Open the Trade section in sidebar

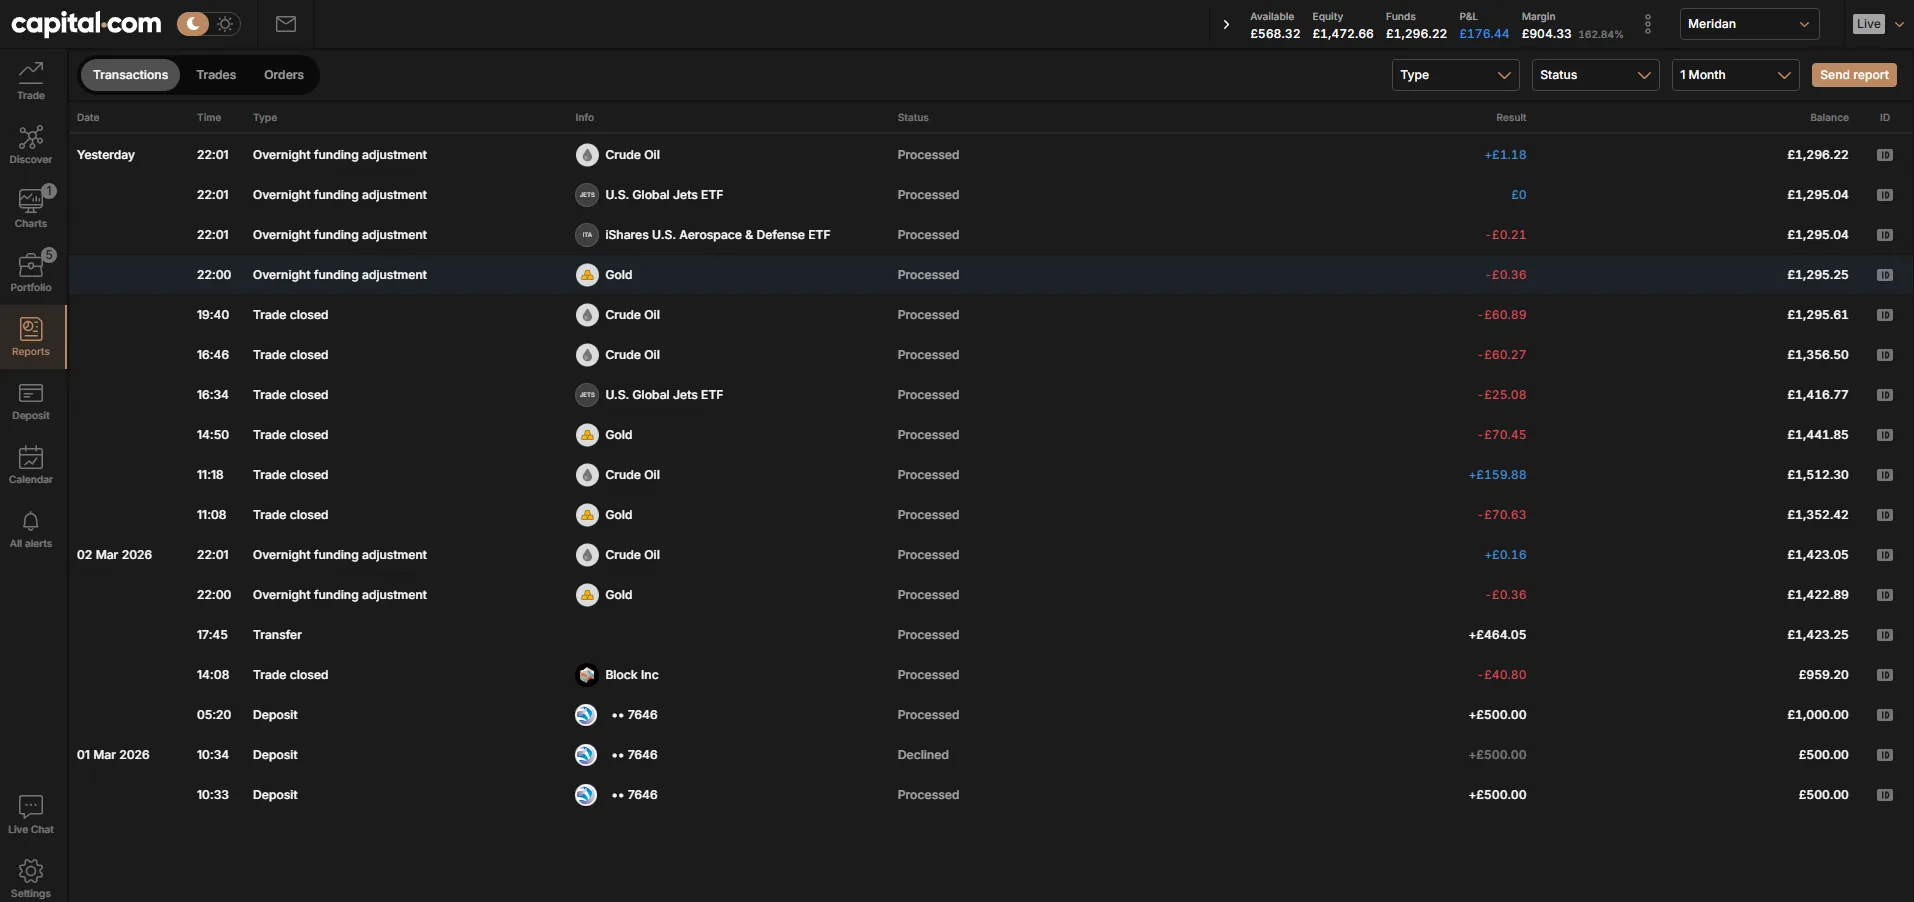tap(31, 81)
